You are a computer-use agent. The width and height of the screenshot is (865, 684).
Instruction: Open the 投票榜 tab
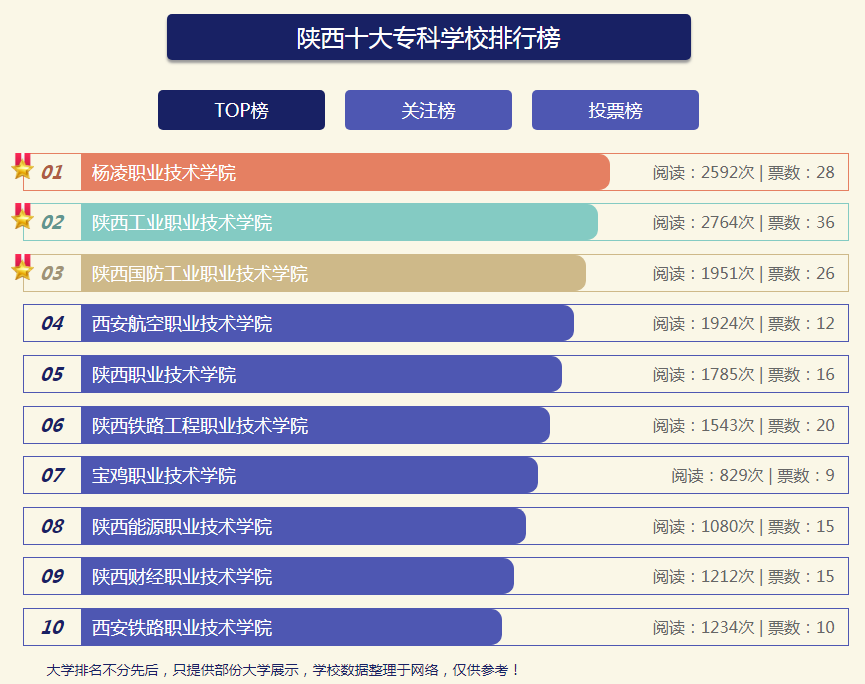(615, 110)
